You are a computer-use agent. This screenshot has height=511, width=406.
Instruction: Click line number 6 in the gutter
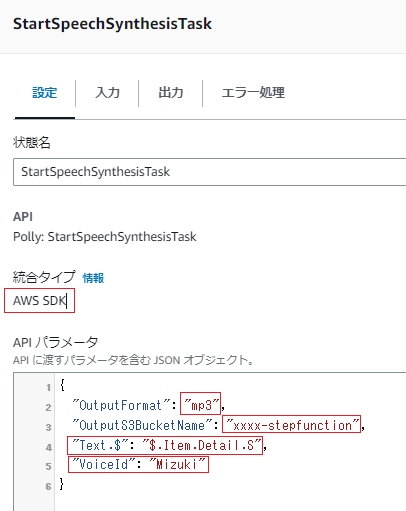click(49, 486)
